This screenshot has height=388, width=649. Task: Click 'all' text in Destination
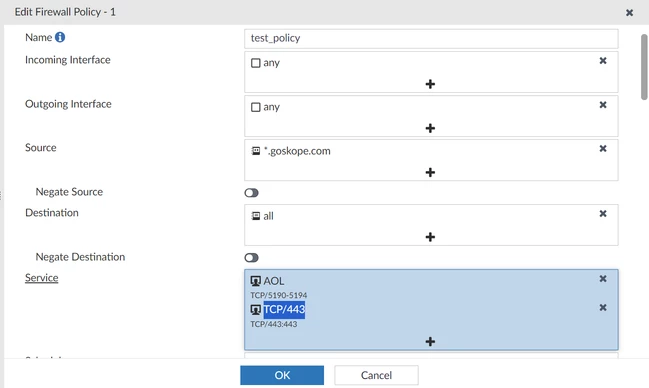(268, 216)
